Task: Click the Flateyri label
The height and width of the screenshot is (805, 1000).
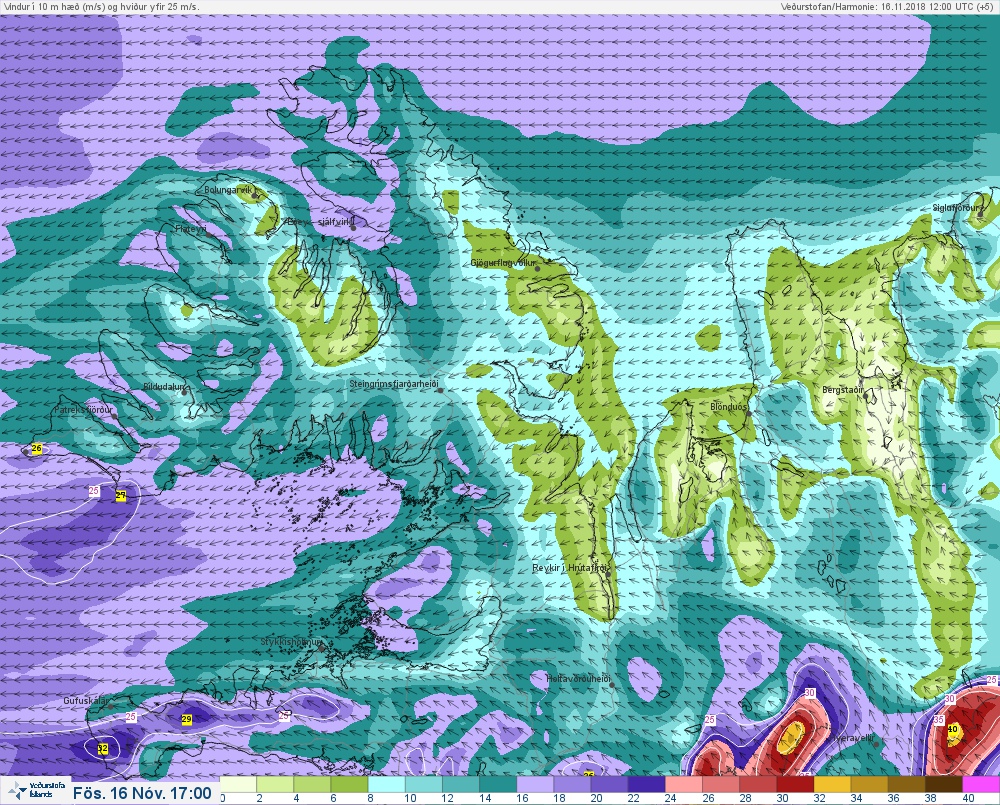Action: [x=191, y=229]
